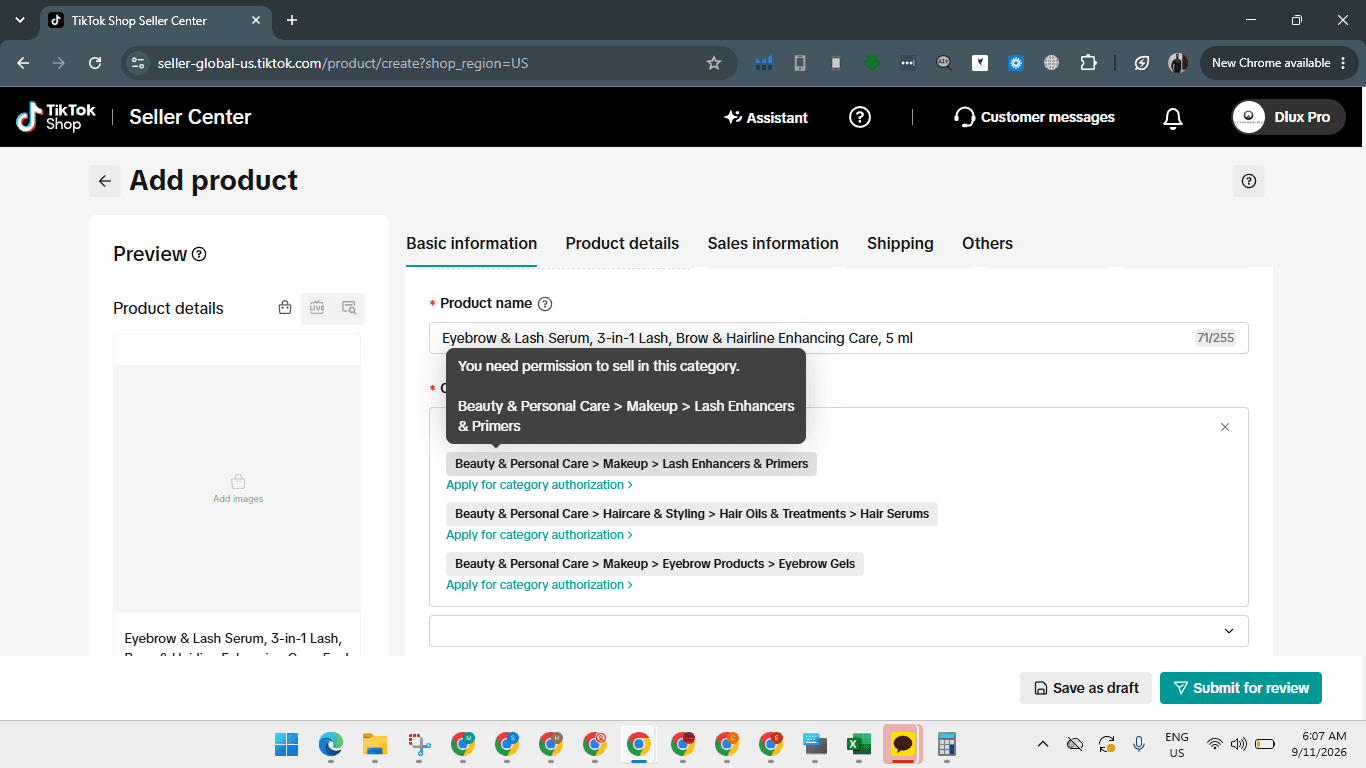Click the page help icon at top right
This screenshot has height=768, width=1366.
pyautogui.click(x=1249, y=181)
